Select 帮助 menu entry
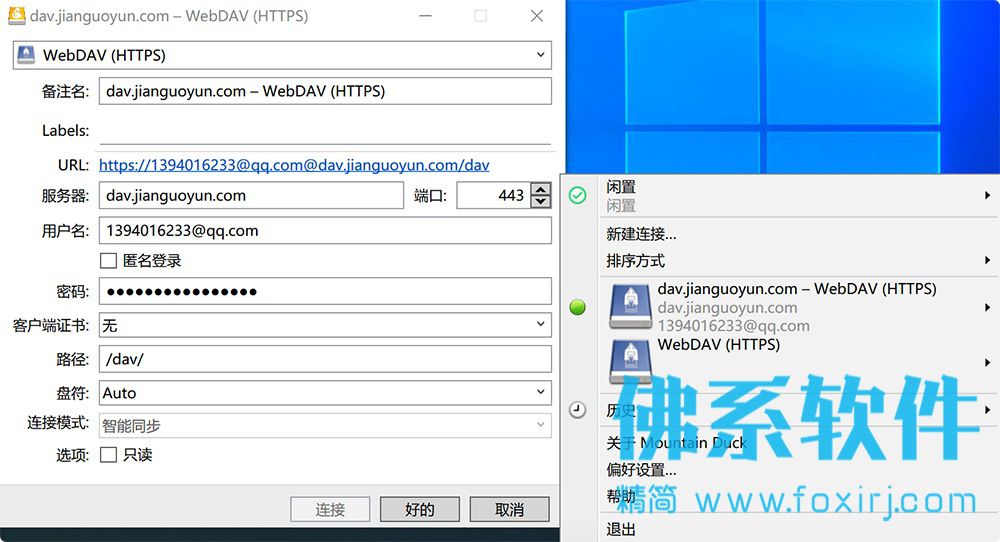Viewport: 1000px width, 542px height. 621,496
